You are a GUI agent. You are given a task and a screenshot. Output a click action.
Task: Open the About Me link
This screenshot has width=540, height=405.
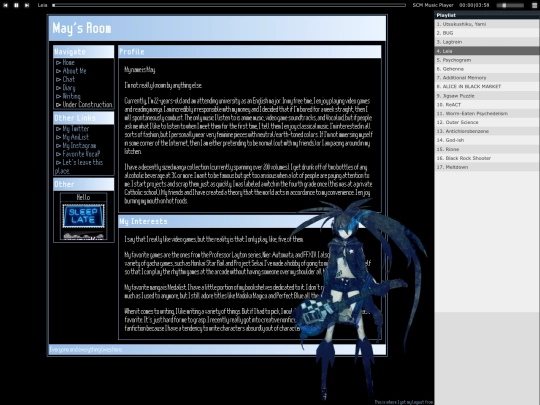point(74,71)
